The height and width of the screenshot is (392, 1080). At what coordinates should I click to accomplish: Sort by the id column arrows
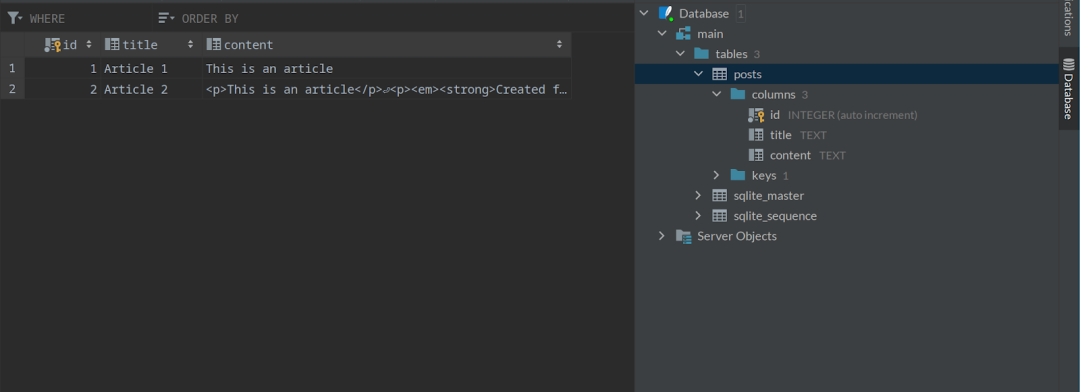click(x=89, y=45)
